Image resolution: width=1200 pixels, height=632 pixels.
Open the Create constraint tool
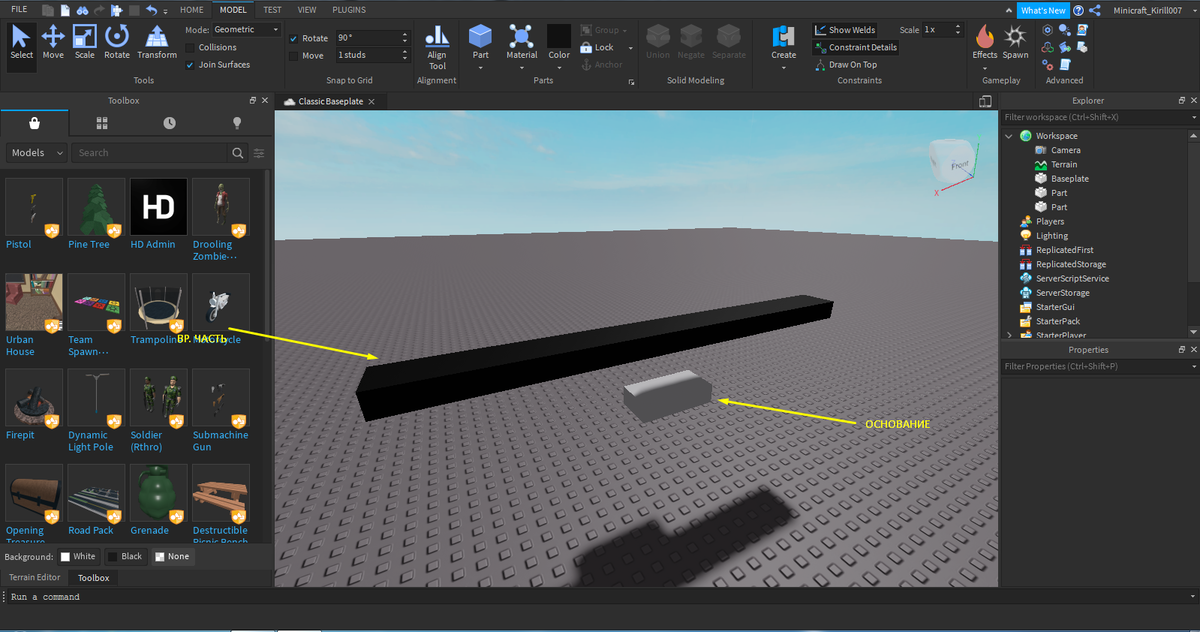tap(784, 42)
